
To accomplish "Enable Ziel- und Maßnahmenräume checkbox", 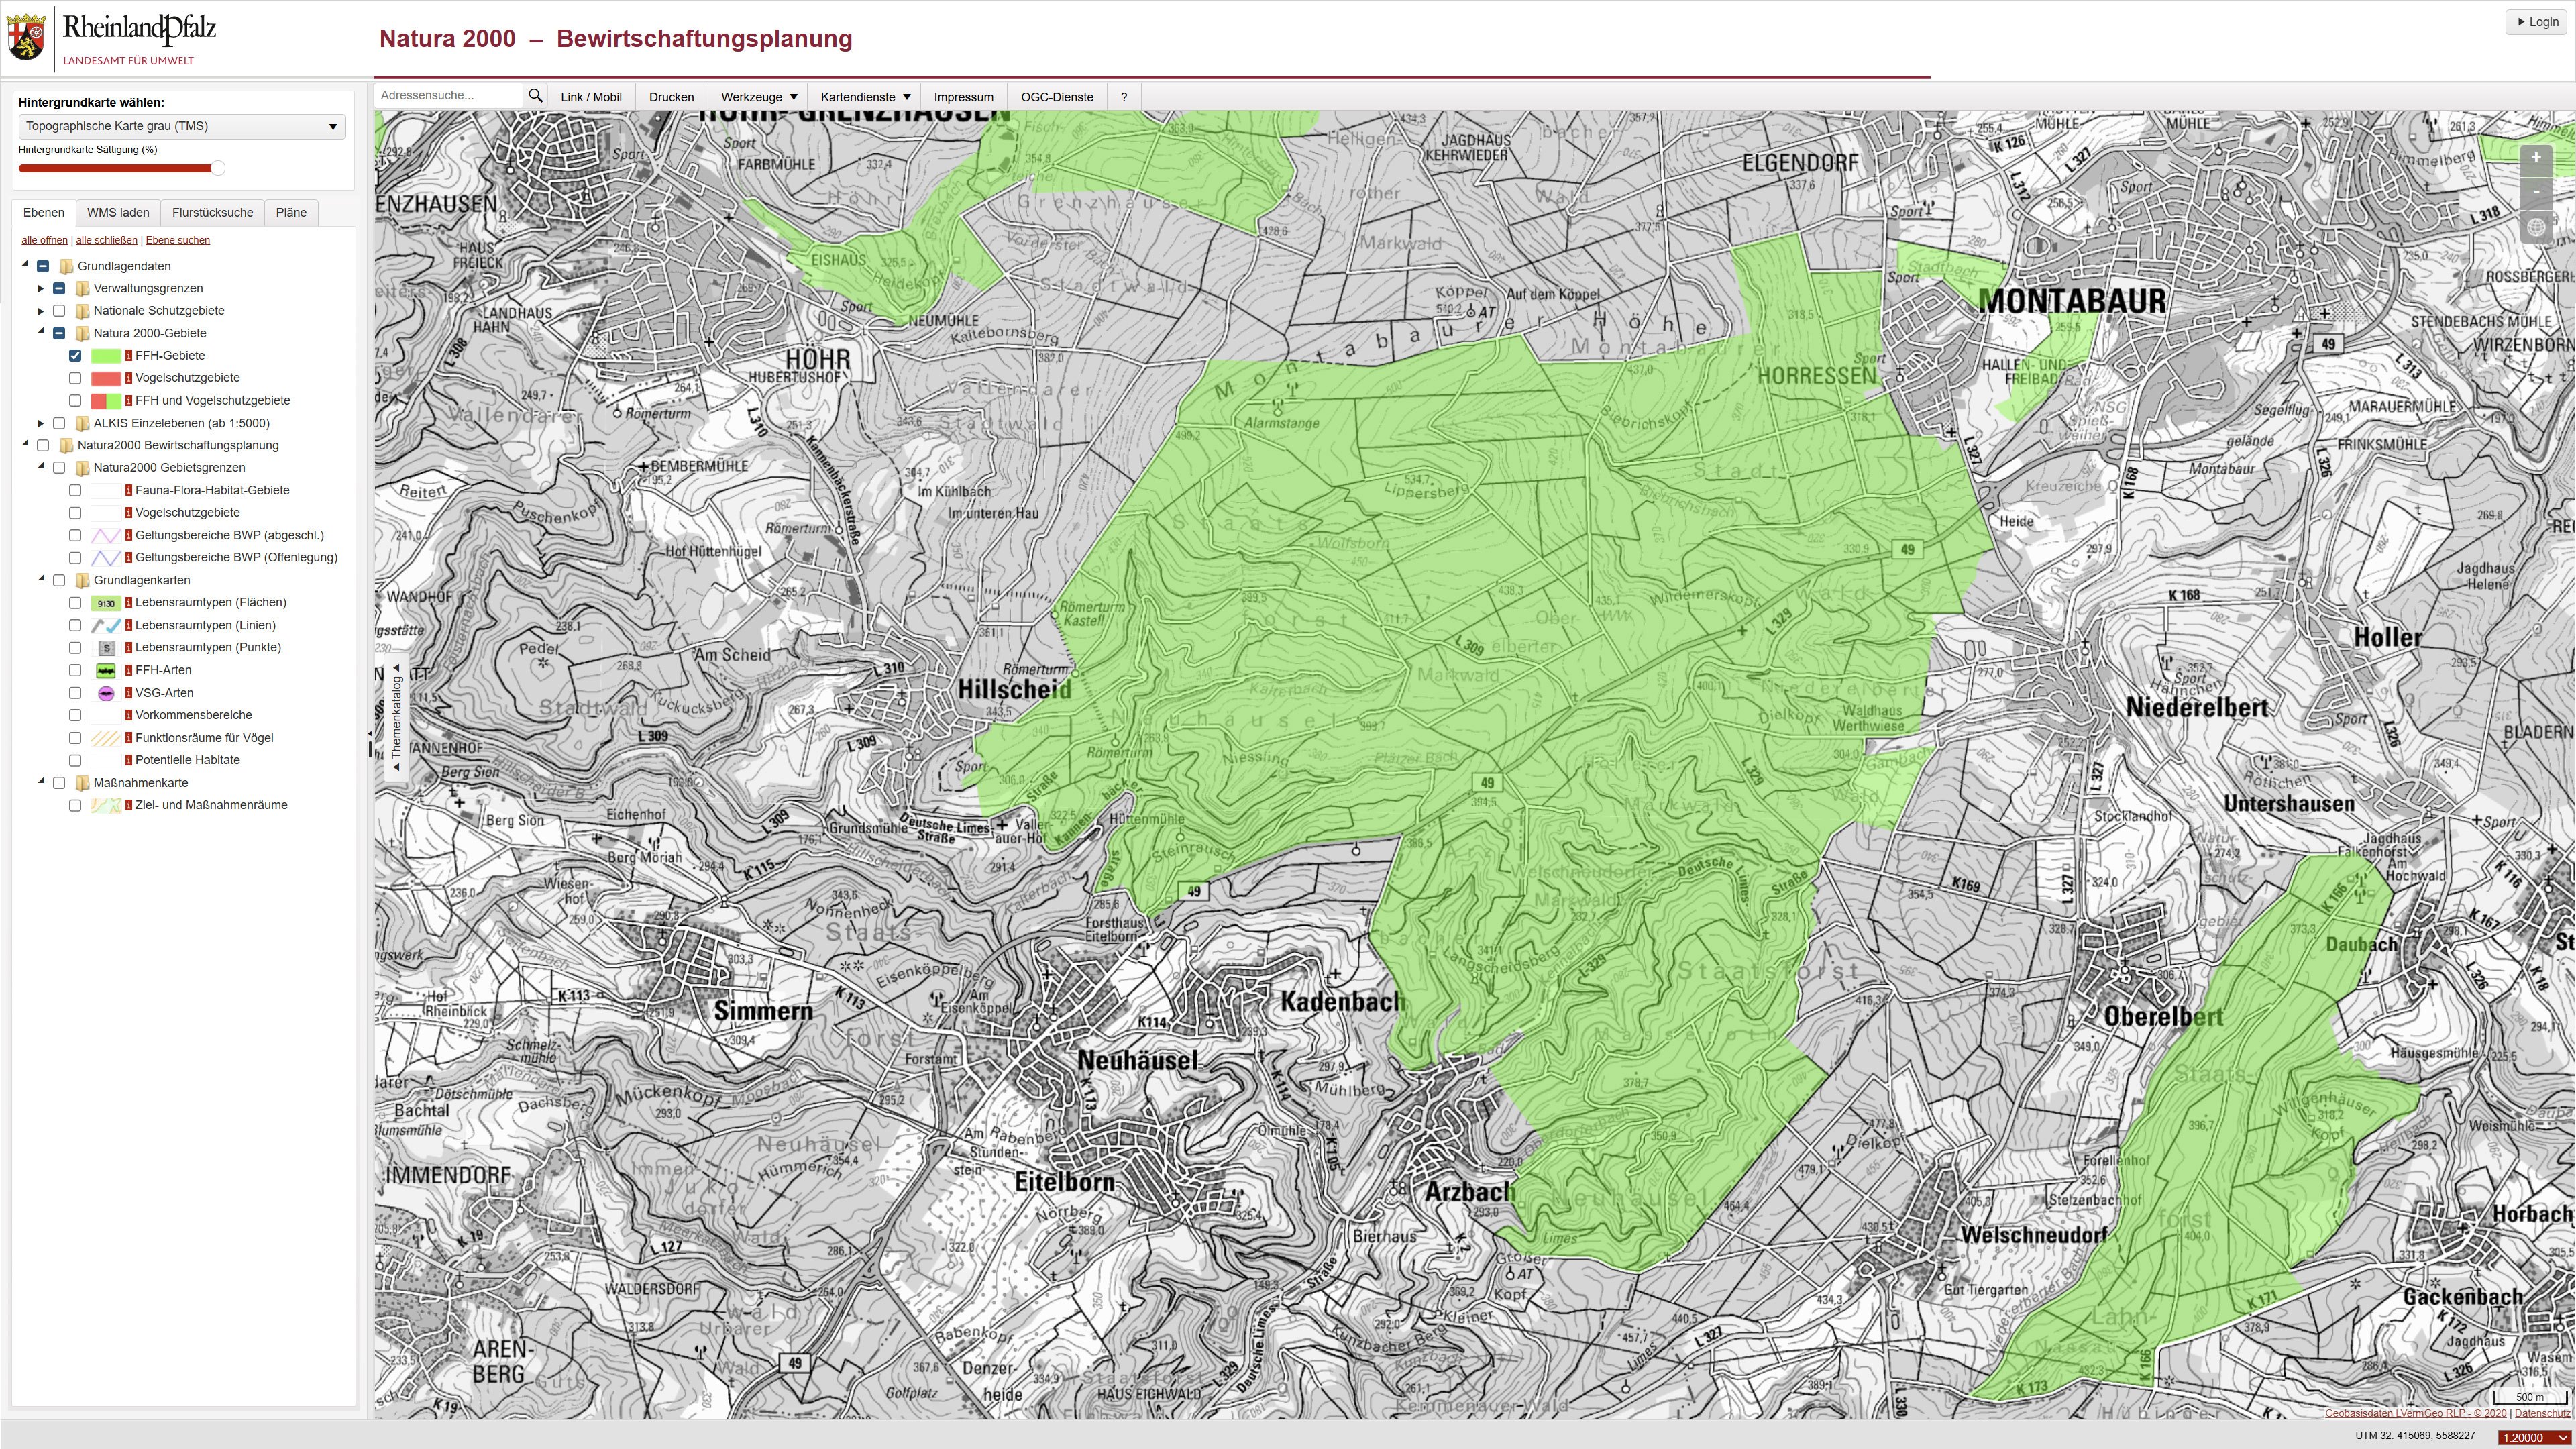I will (75, 806).
